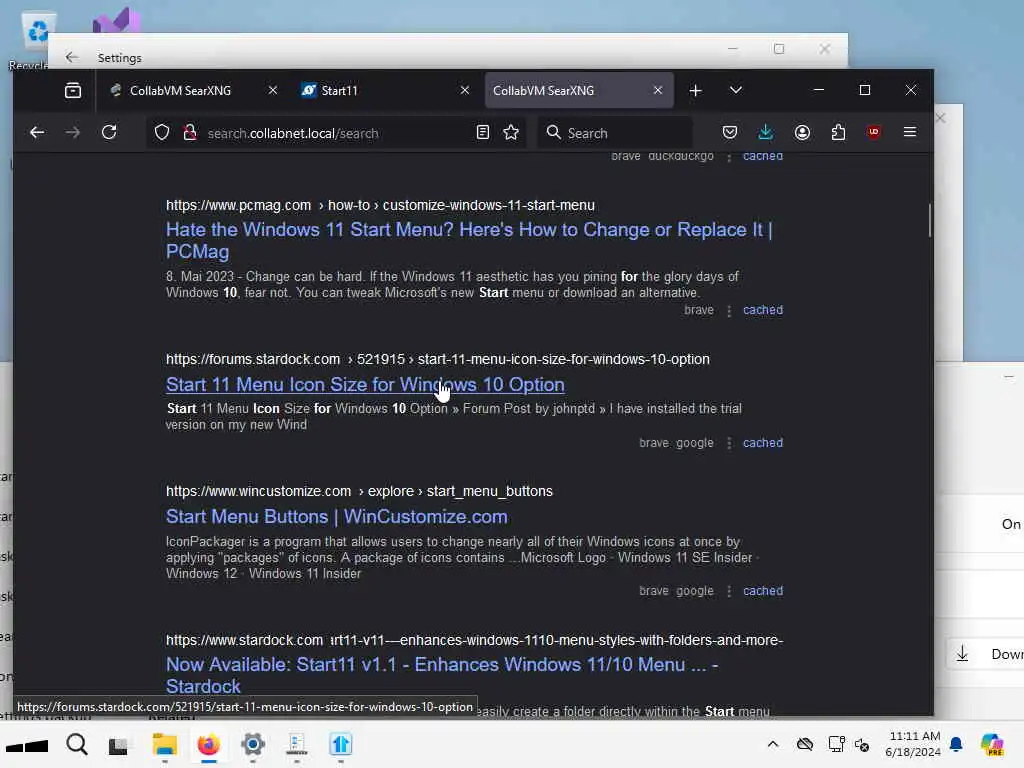Open Start 11 Menu Icon Size result link
The height and width of the screenshot is (768, 1024).
point(365,385)
